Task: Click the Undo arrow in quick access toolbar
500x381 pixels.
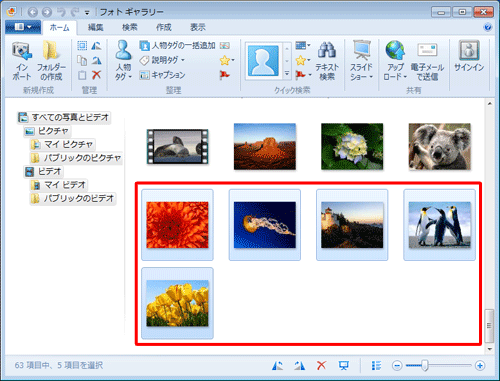Action: pyautogui.click(x=61, y=12)
